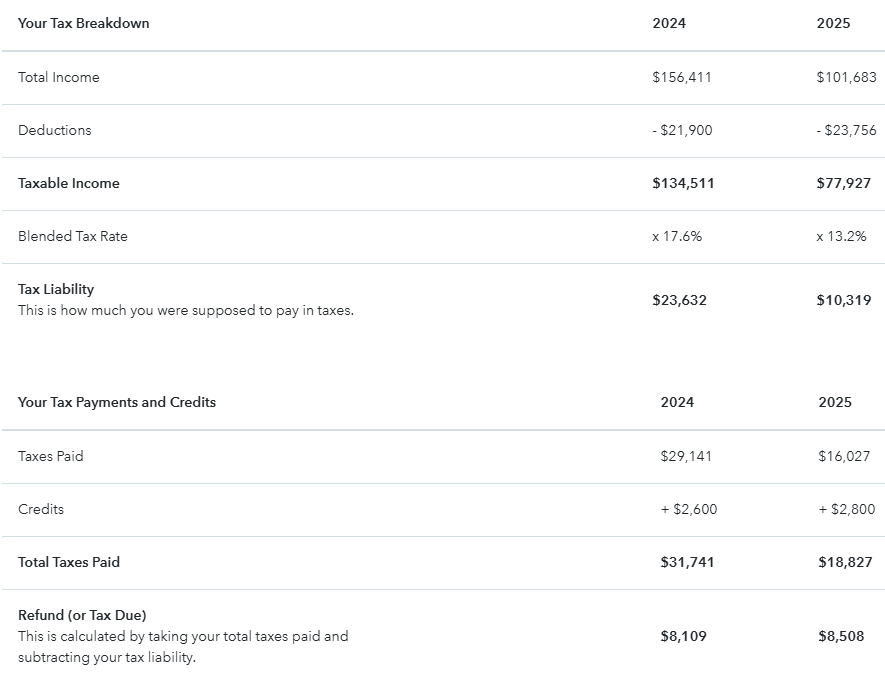Click the 2025 Total Income value $101,683
This screenshot has height=675, width=885.
(x=846, y=77)
